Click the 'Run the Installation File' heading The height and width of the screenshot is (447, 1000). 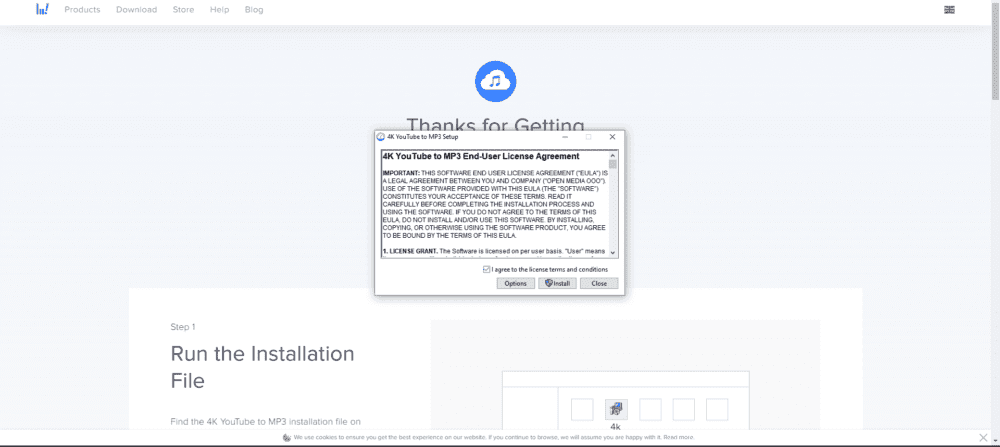point(262,367)
